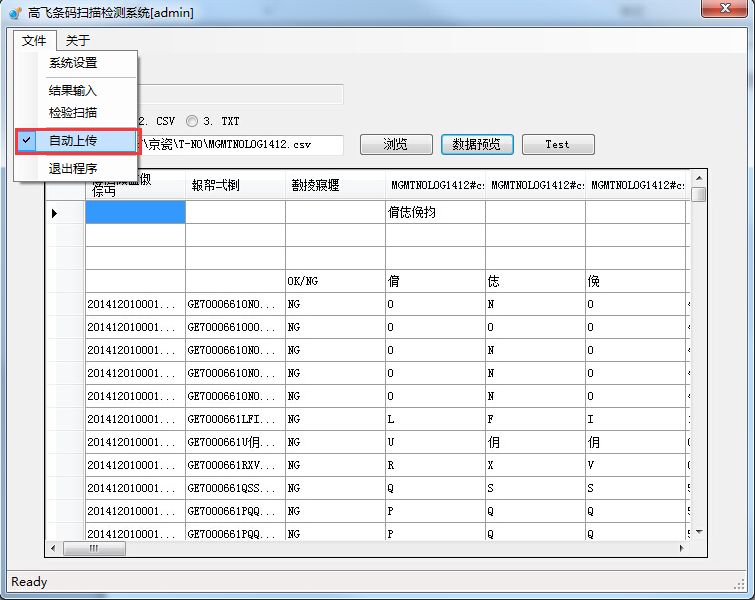Image resolution: width=755 pixels, height=600 pixels.
Task: Open the 关于 menu
Action: pos(77,41)
